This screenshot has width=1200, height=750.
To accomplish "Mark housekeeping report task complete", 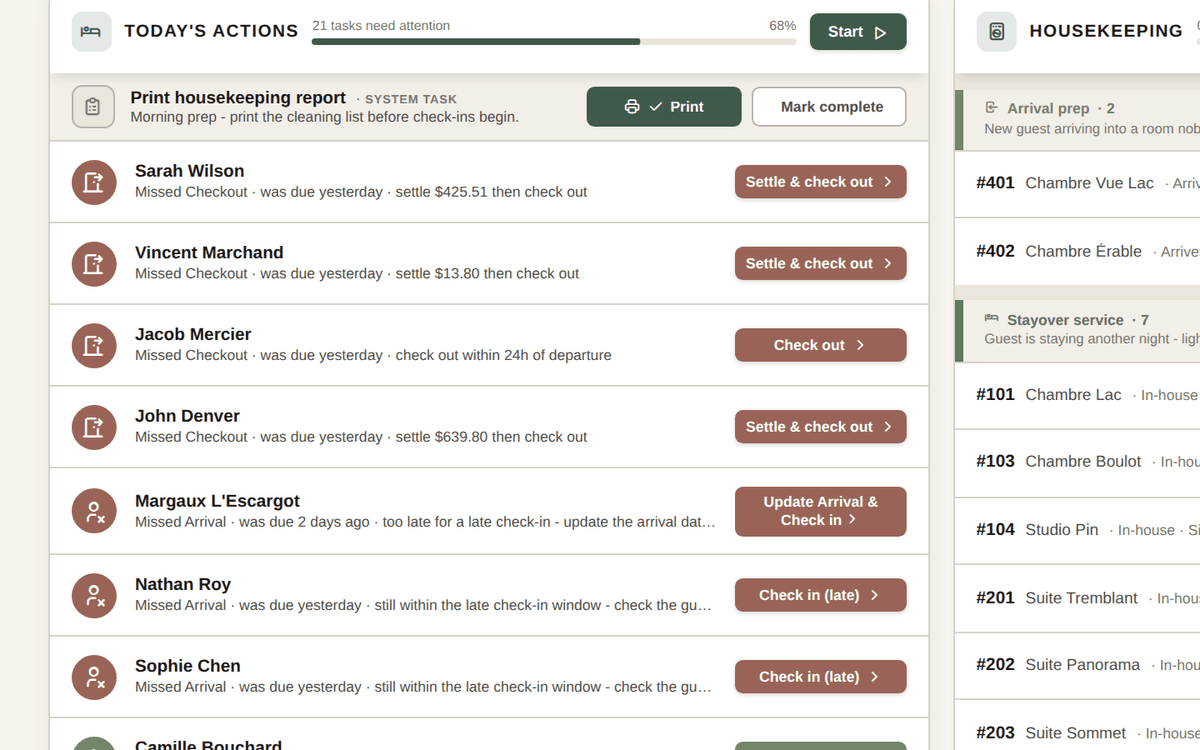I will click(x=829, y=107).
